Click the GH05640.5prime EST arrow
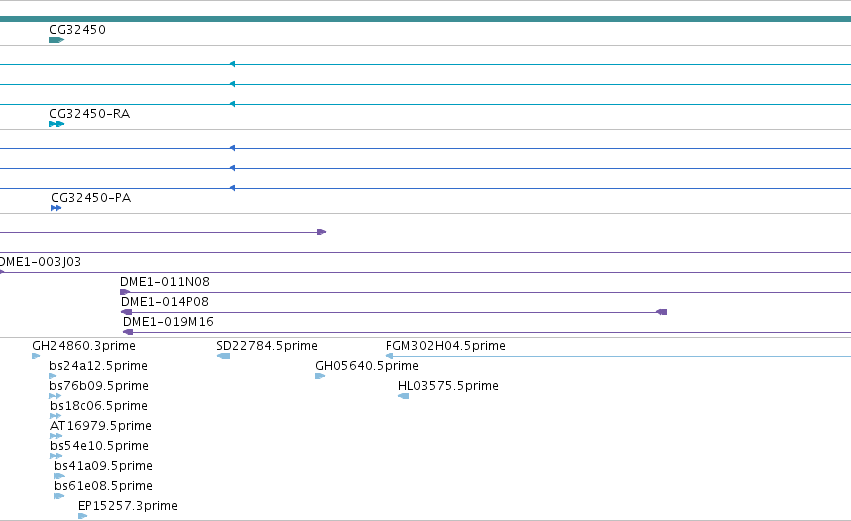The height and width of the screenshot is (521, 851). click(x=320, y=376)
